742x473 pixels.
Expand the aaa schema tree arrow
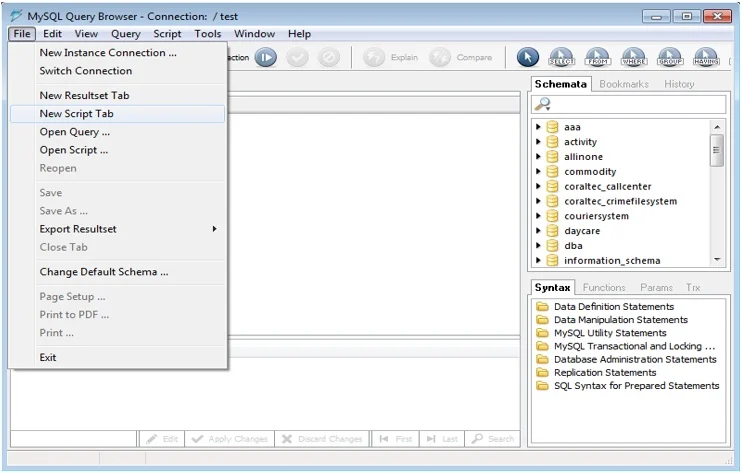(538, 127)
